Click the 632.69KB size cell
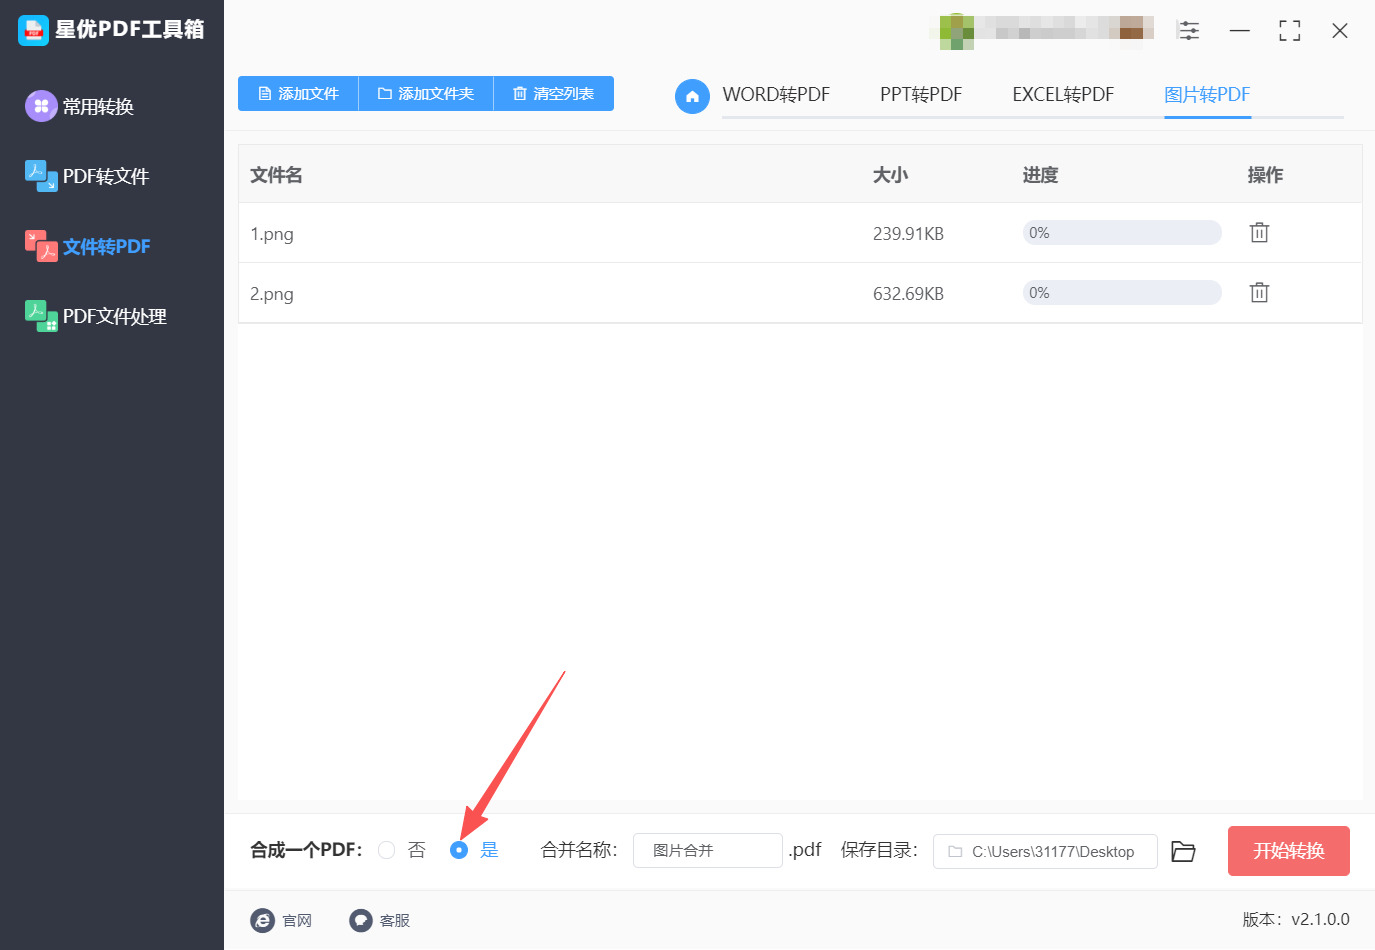Viewport: 1375px width, 950px height. tap(908, 294)
